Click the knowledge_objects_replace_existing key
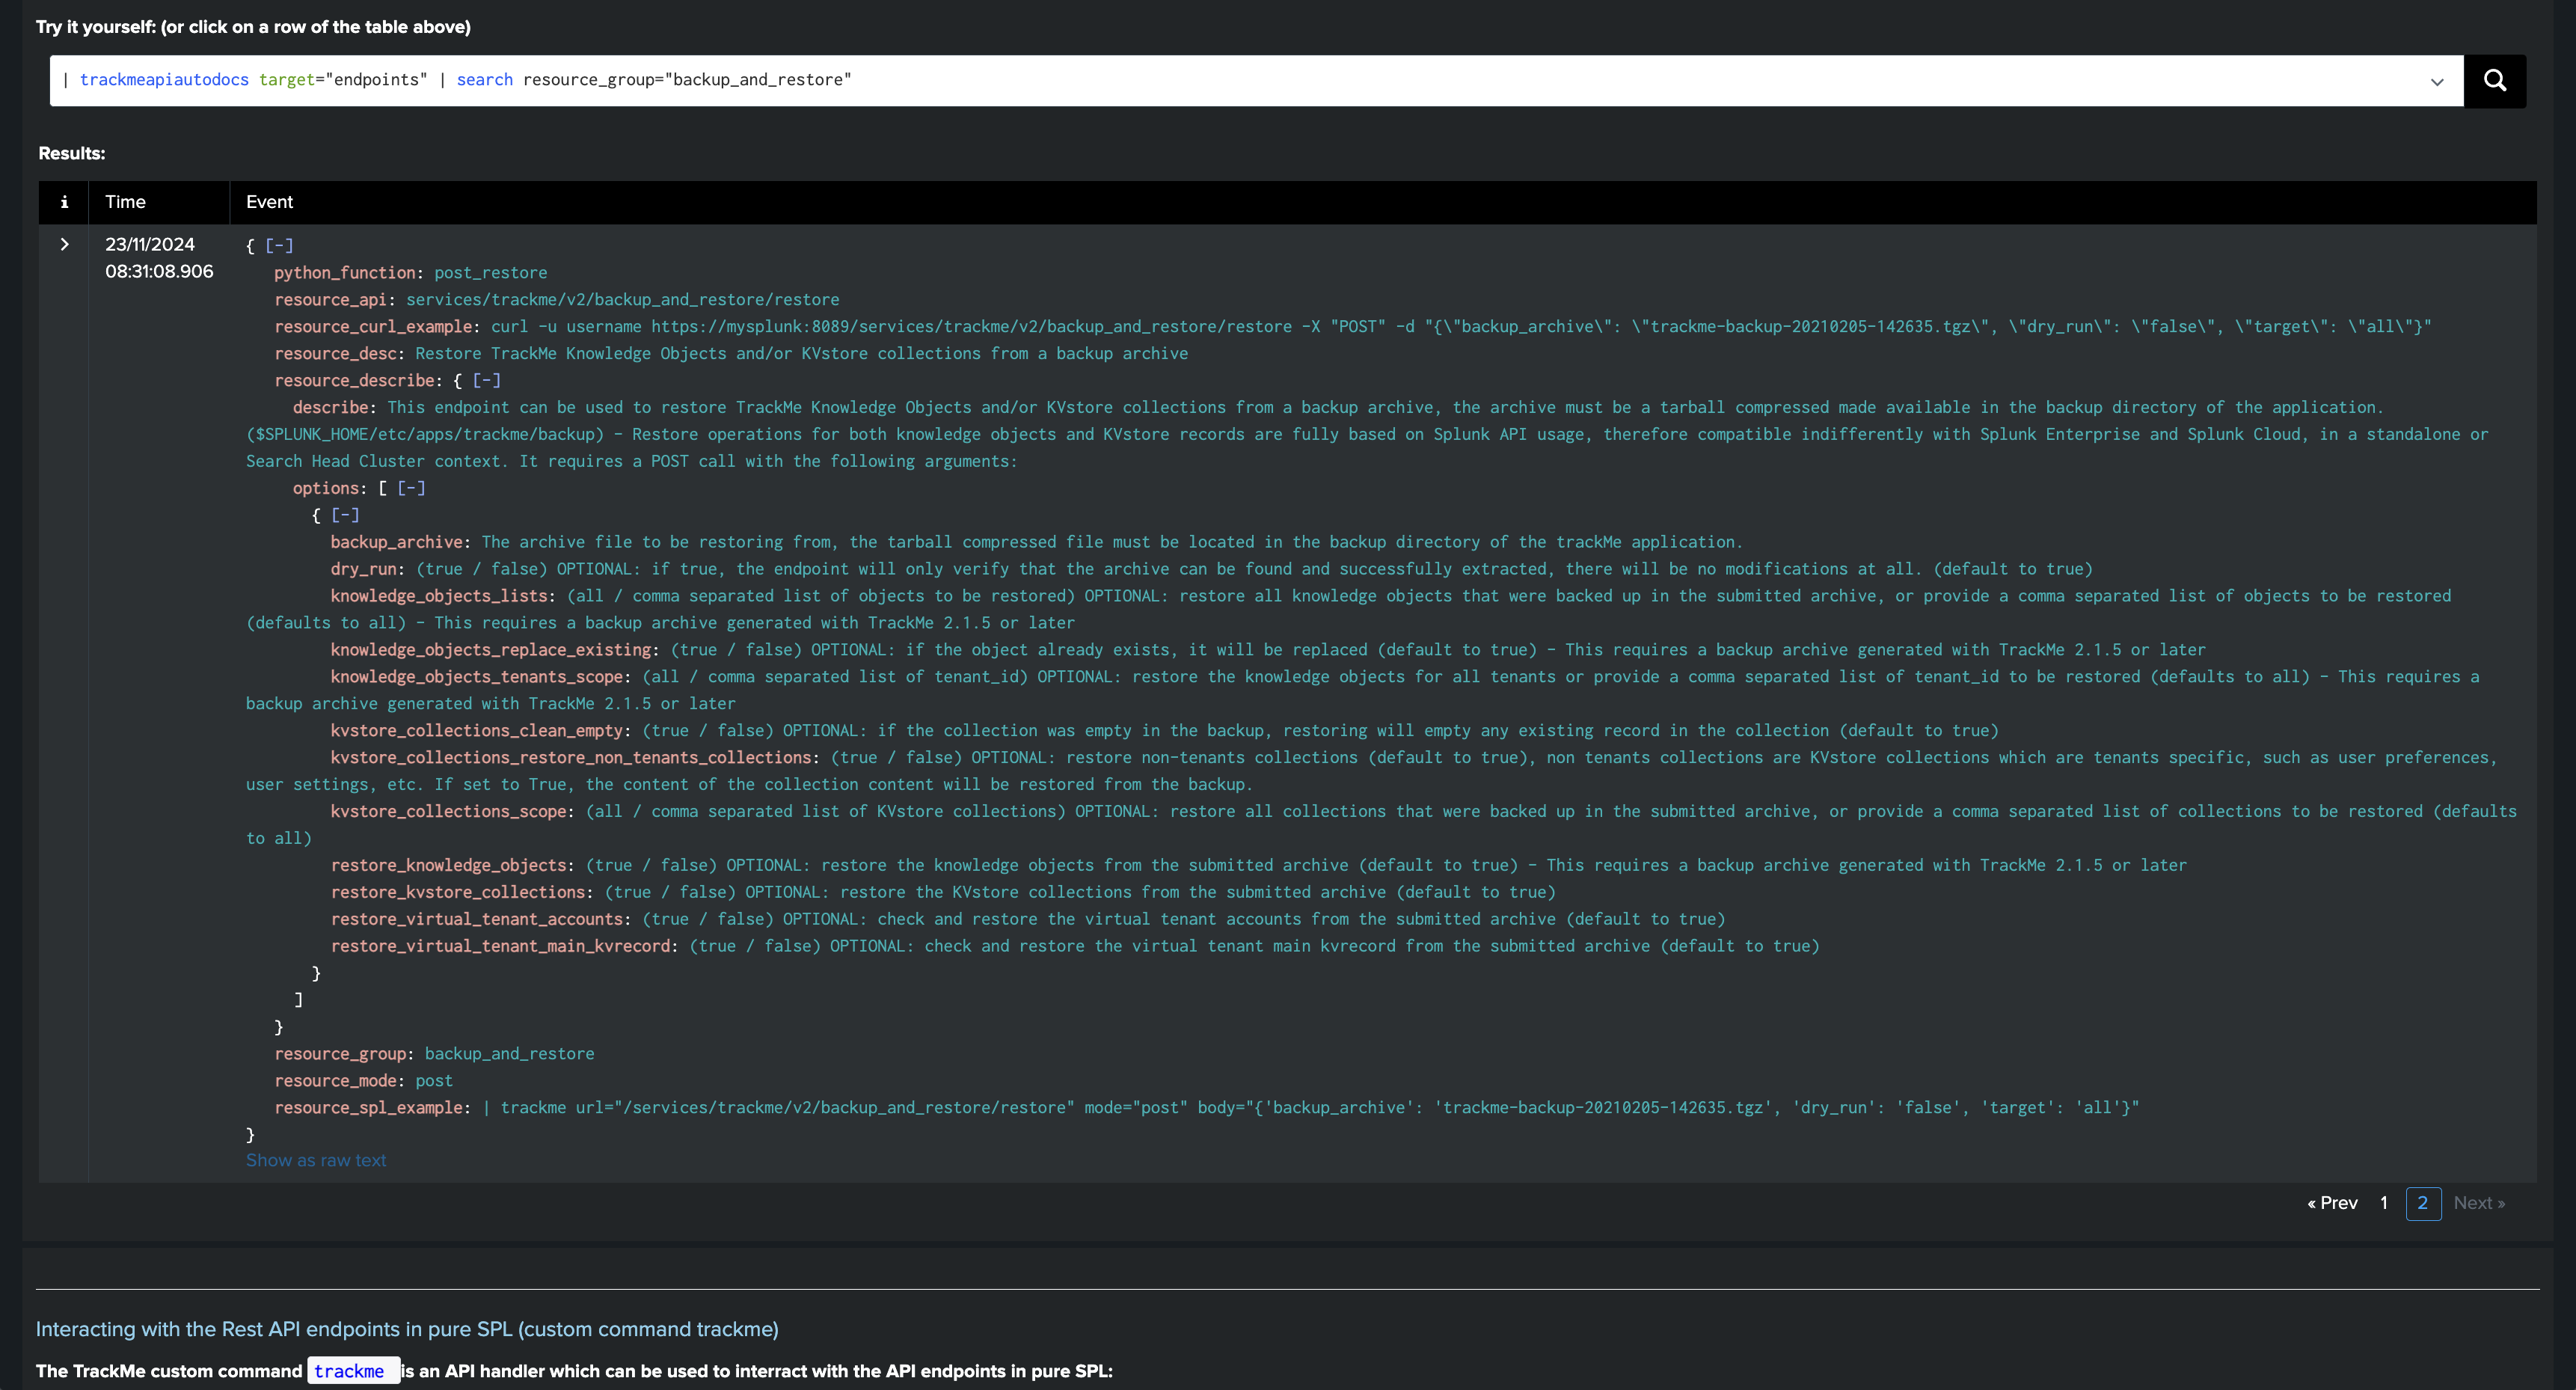 pyautogui.click(x=491, y=650)
